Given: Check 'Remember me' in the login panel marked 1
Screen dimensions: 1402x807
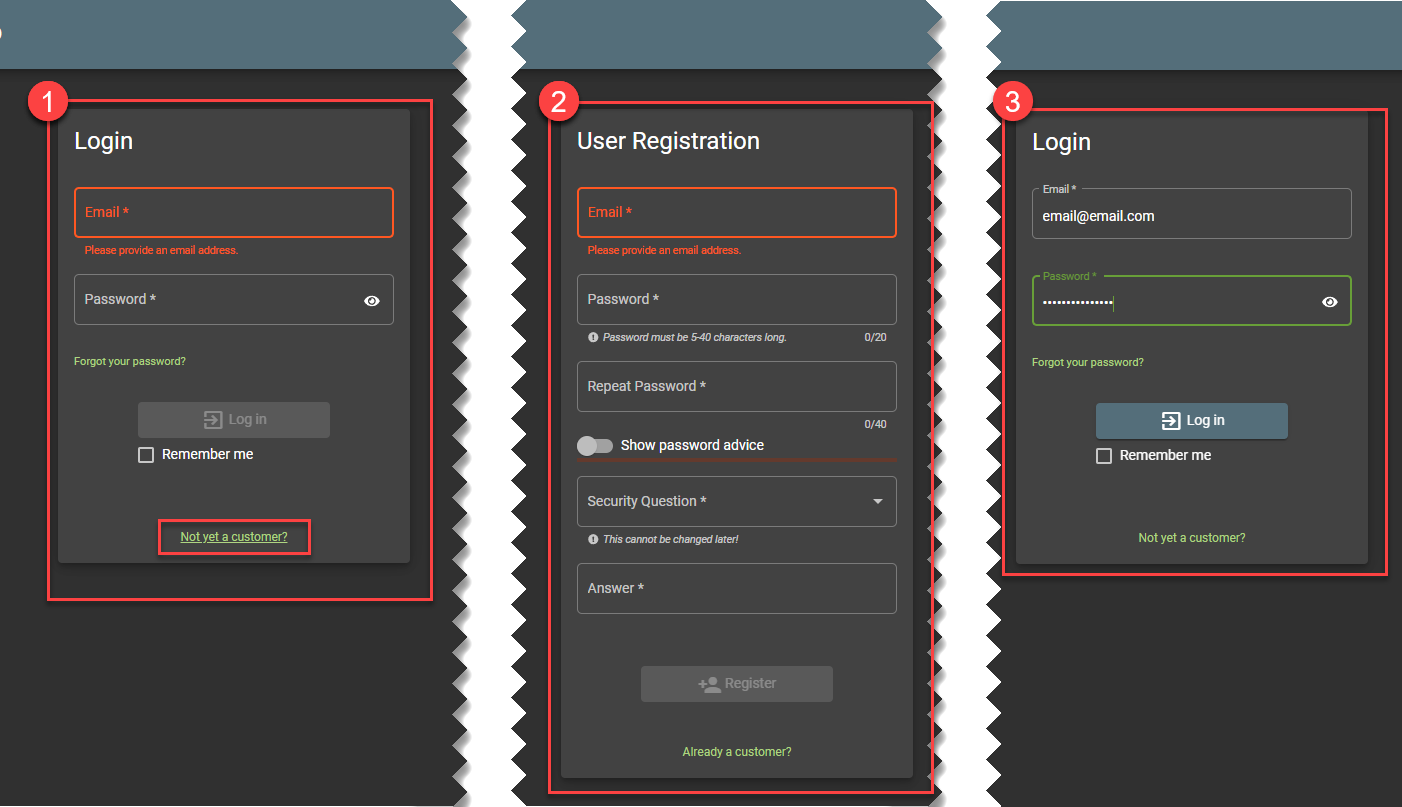Looking at the screenshot, I should click(x=146, y=455).
